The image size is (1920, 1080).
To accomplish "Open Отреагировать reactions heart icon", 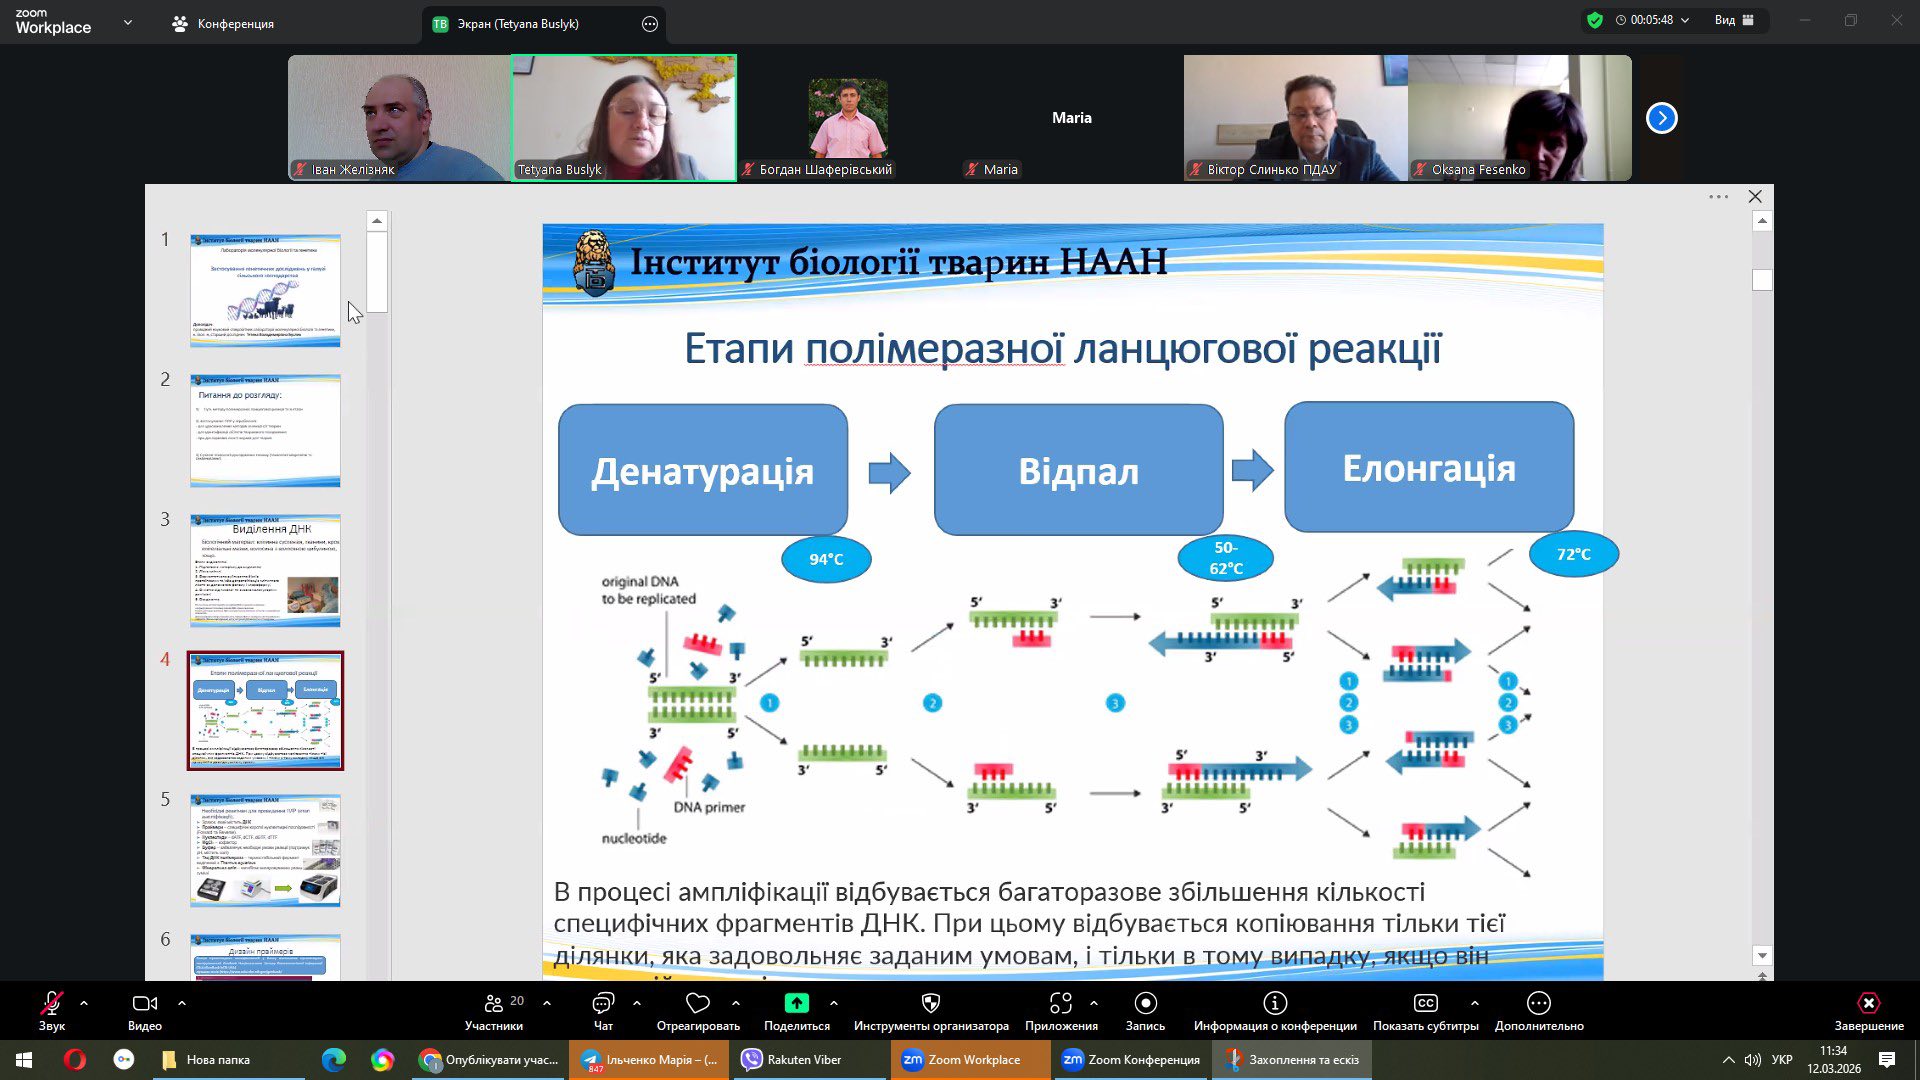I will point(698,1003).
